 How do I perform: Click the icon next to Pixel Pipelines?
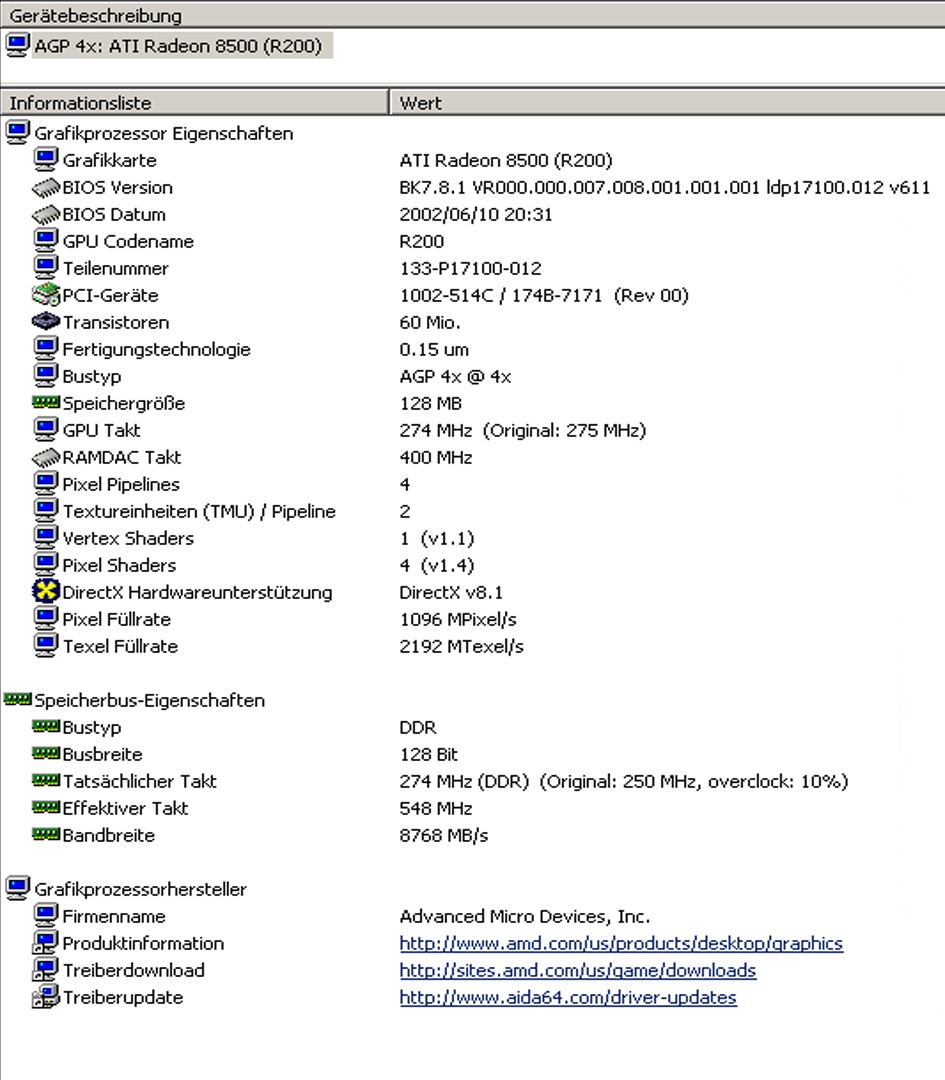point(45,484)
